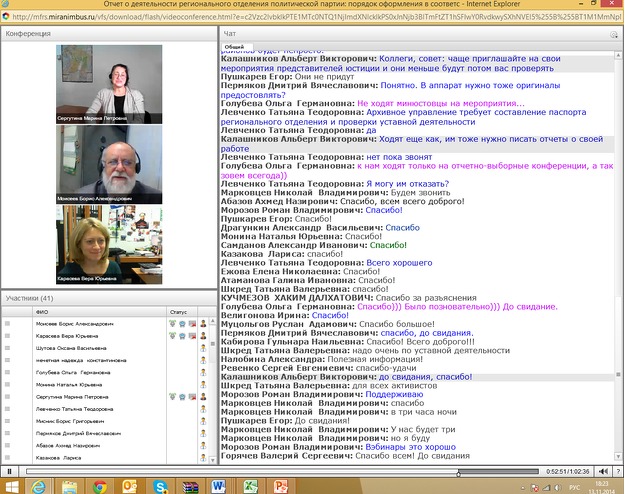This screenshot has height=494, width=625.
Task: Click chat scrollbar down arrow
Action: coord(618,457)
